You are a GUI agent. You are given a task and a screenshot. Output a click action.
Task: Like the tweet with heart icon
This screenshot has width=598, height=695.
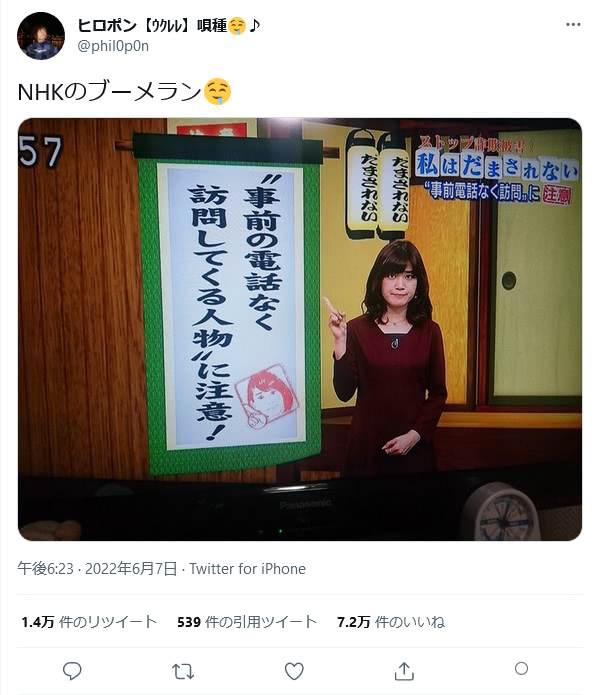tap(294, 671)
